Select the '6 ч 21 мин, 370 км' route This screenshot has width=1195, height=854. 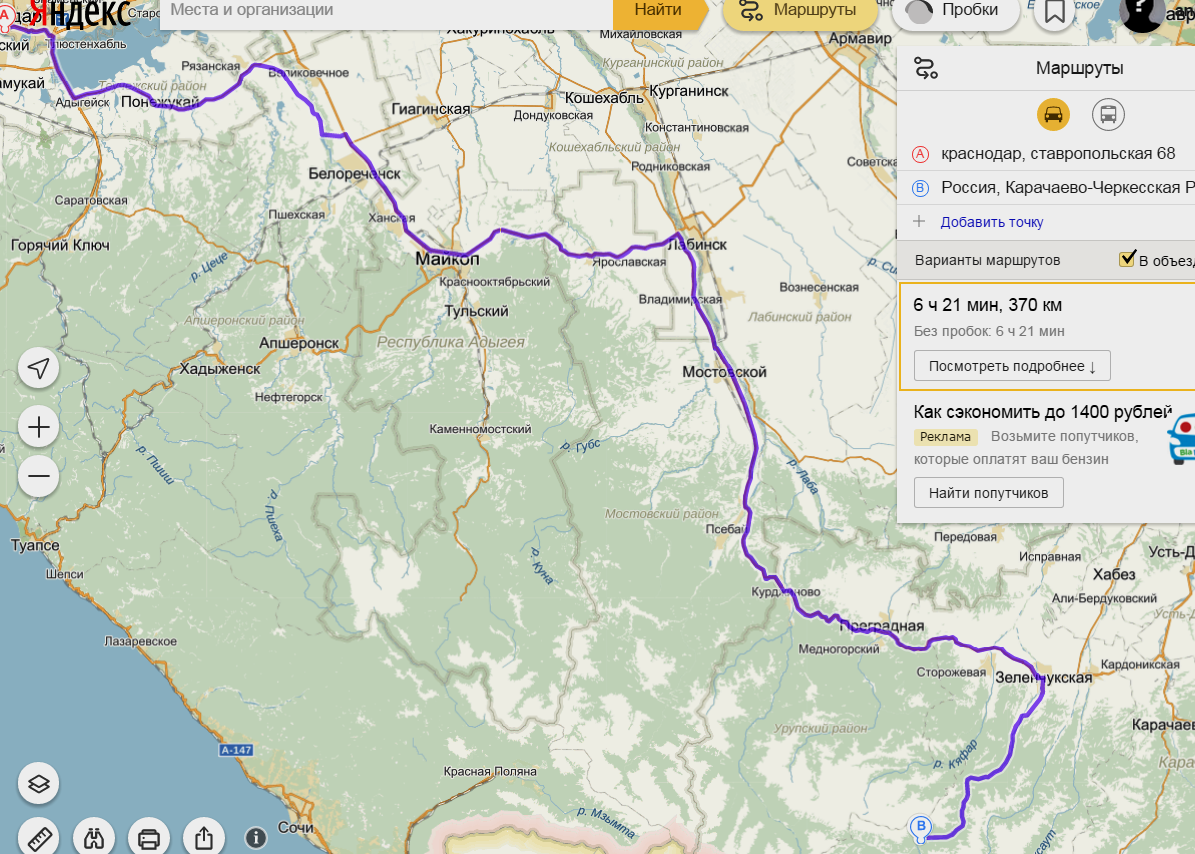click(1047, 336)
